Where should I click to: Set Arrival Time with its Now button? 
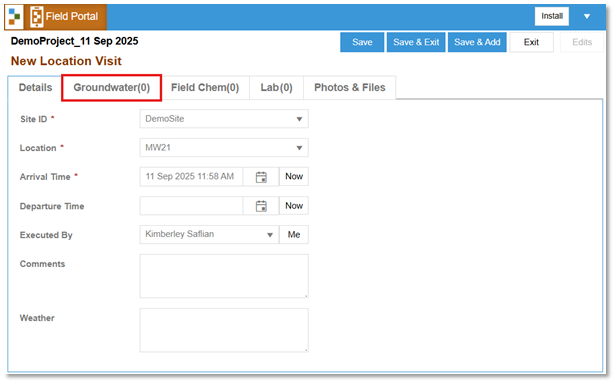click(x=294, y=177)
